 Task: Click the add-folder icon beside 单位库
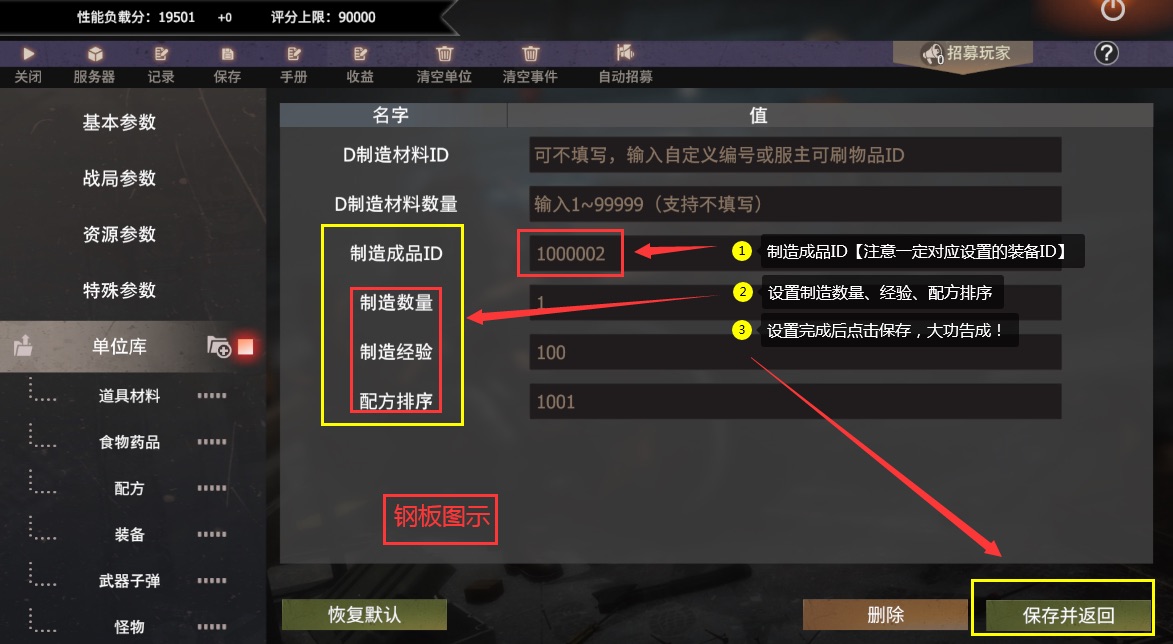(218, 347)
